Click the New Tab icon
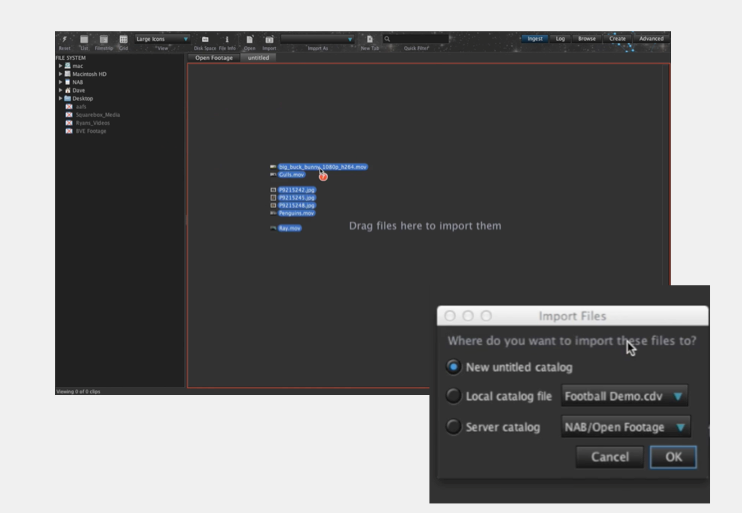Viewport: 742px width, 513px height. 370,39
